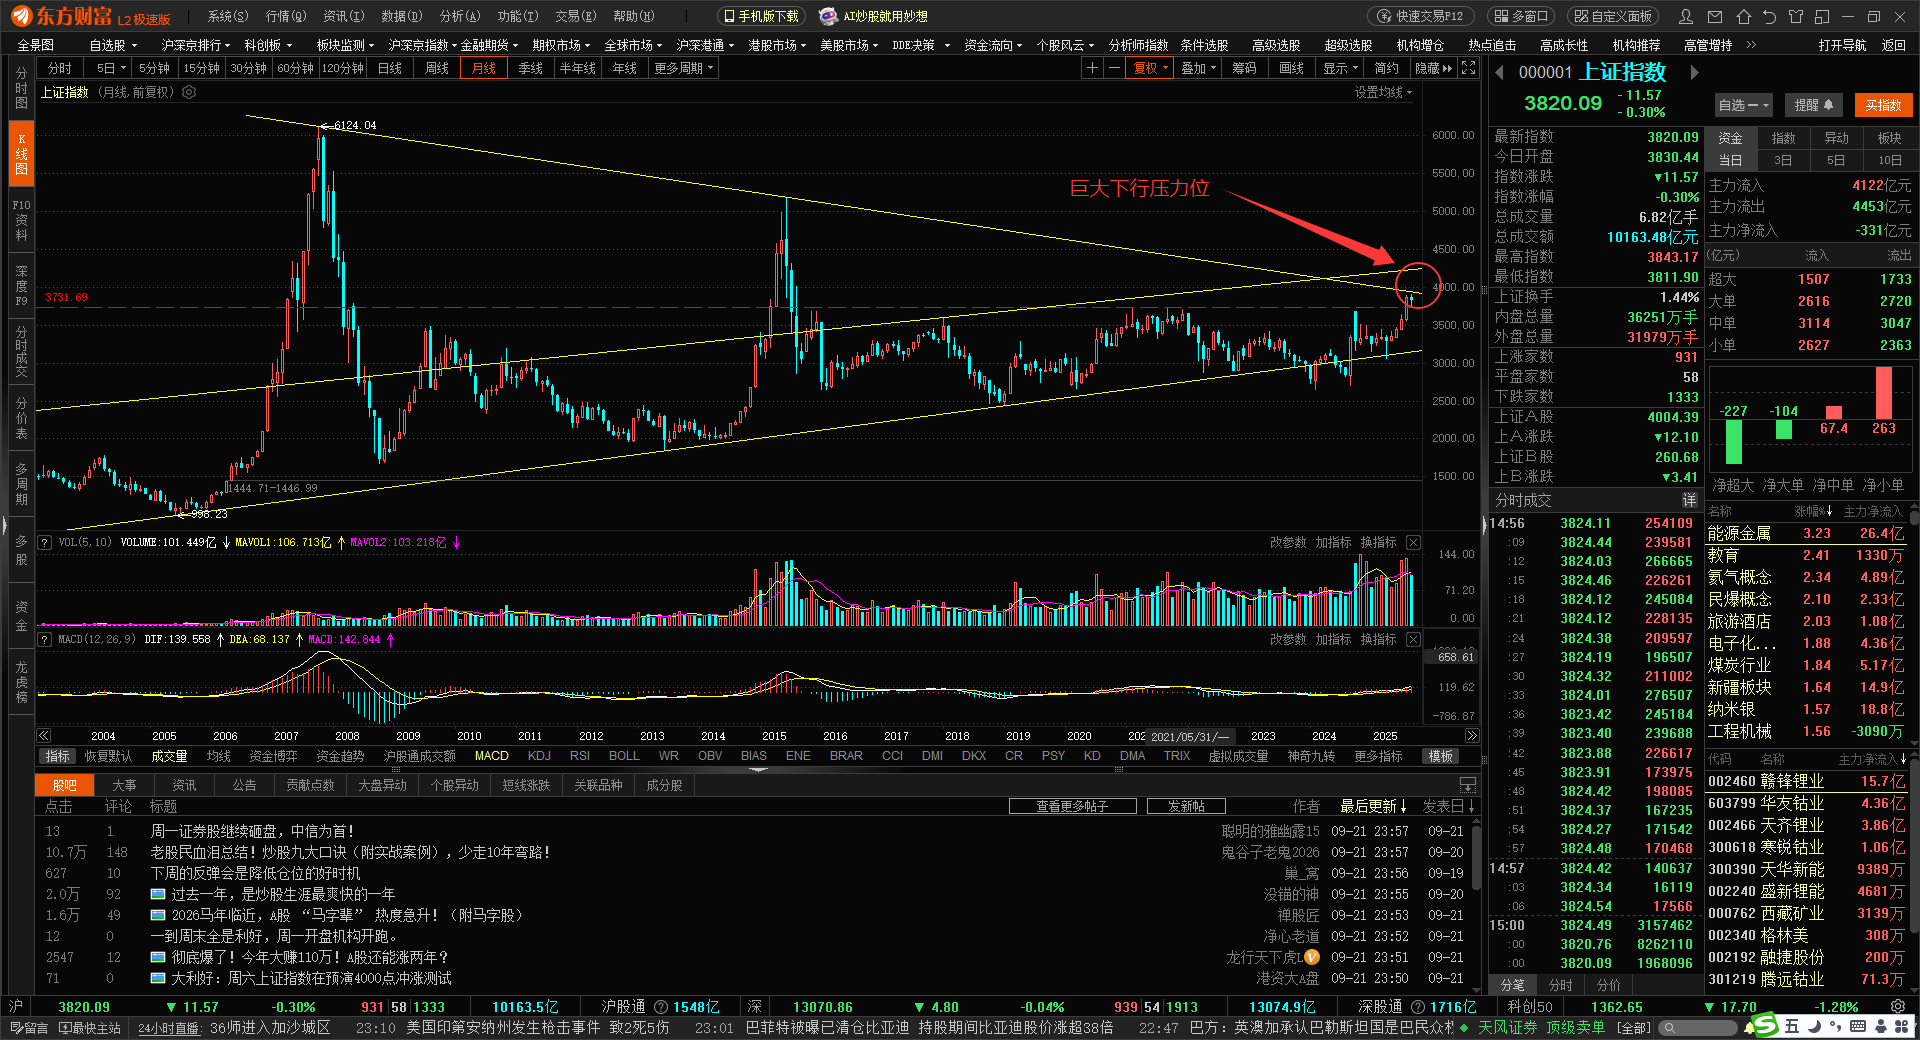Click the 提醒 alert button
Screen dimensions: 1920x1040
(1813, 105)
